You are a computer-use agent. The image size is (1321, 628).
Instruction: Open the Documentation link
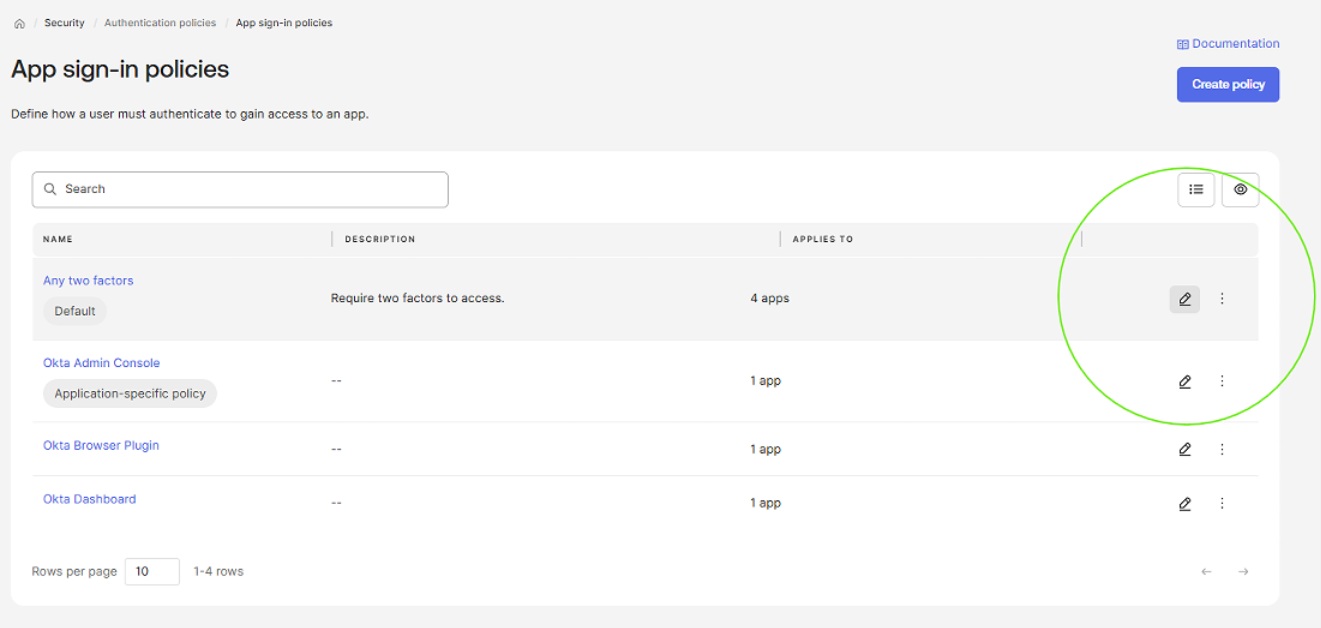click(1228, 44)
